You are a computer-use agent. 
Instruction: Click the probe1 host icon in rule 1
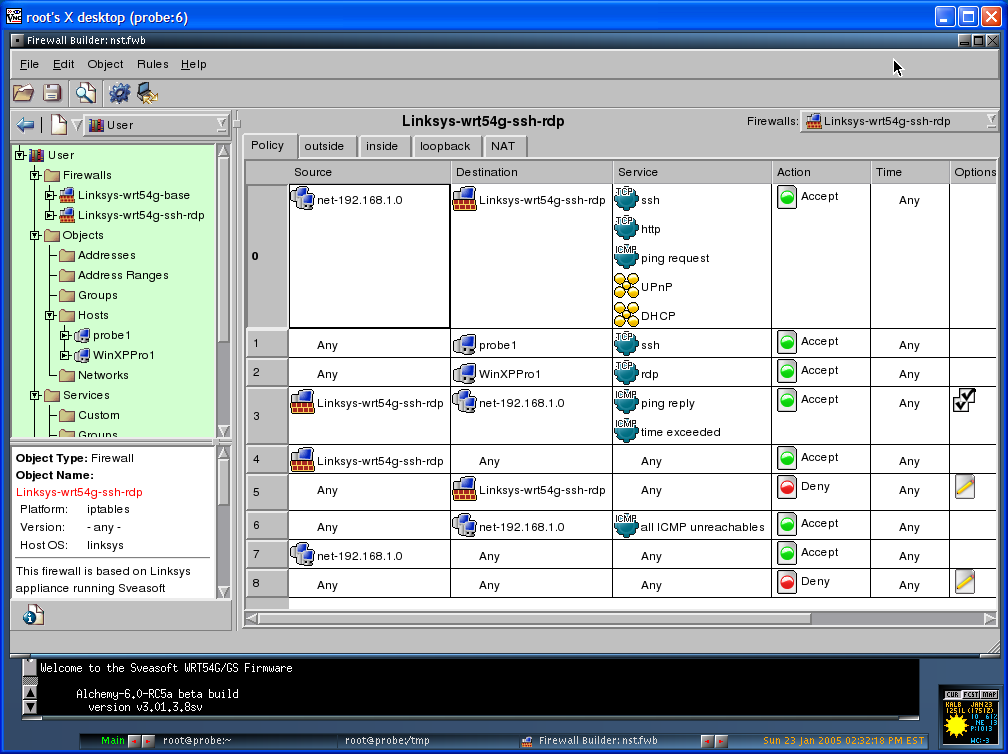(x=464, y=345)
